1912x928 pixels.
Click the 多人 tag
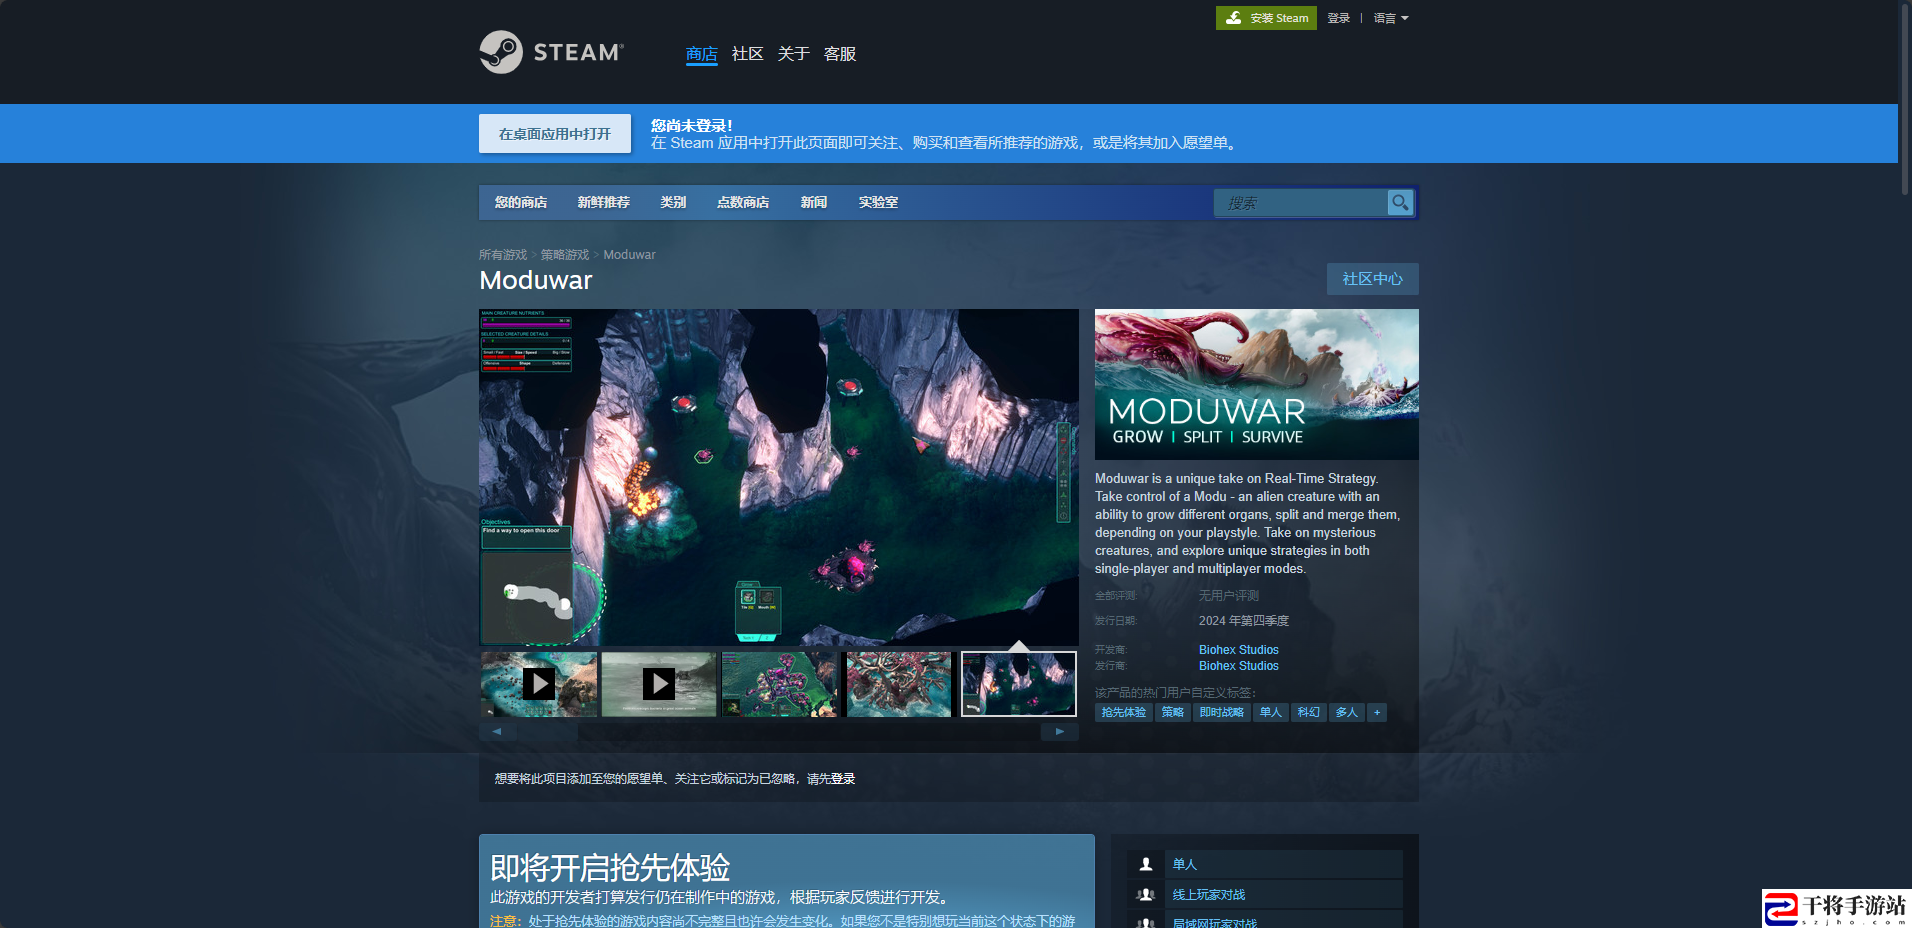click(x=1347, y=712)
